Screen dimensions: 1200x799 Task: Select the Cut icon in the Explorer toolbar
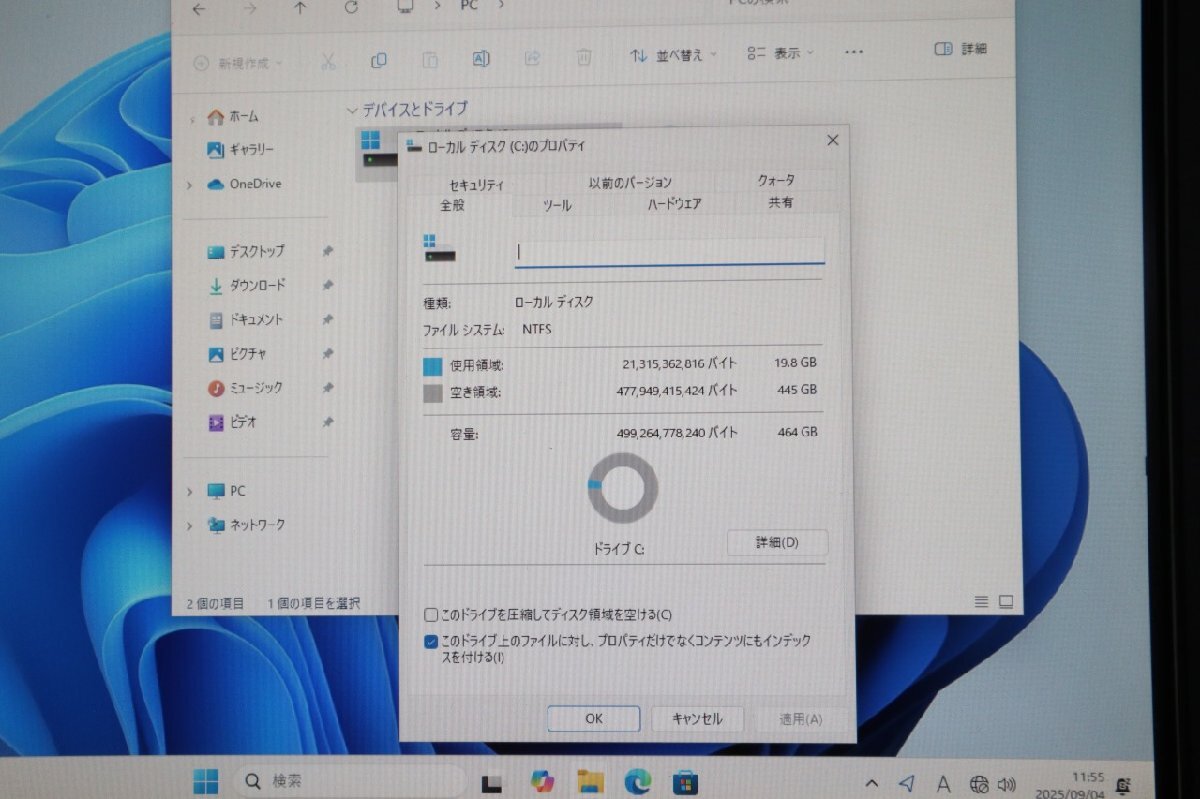tap(328, 60)
